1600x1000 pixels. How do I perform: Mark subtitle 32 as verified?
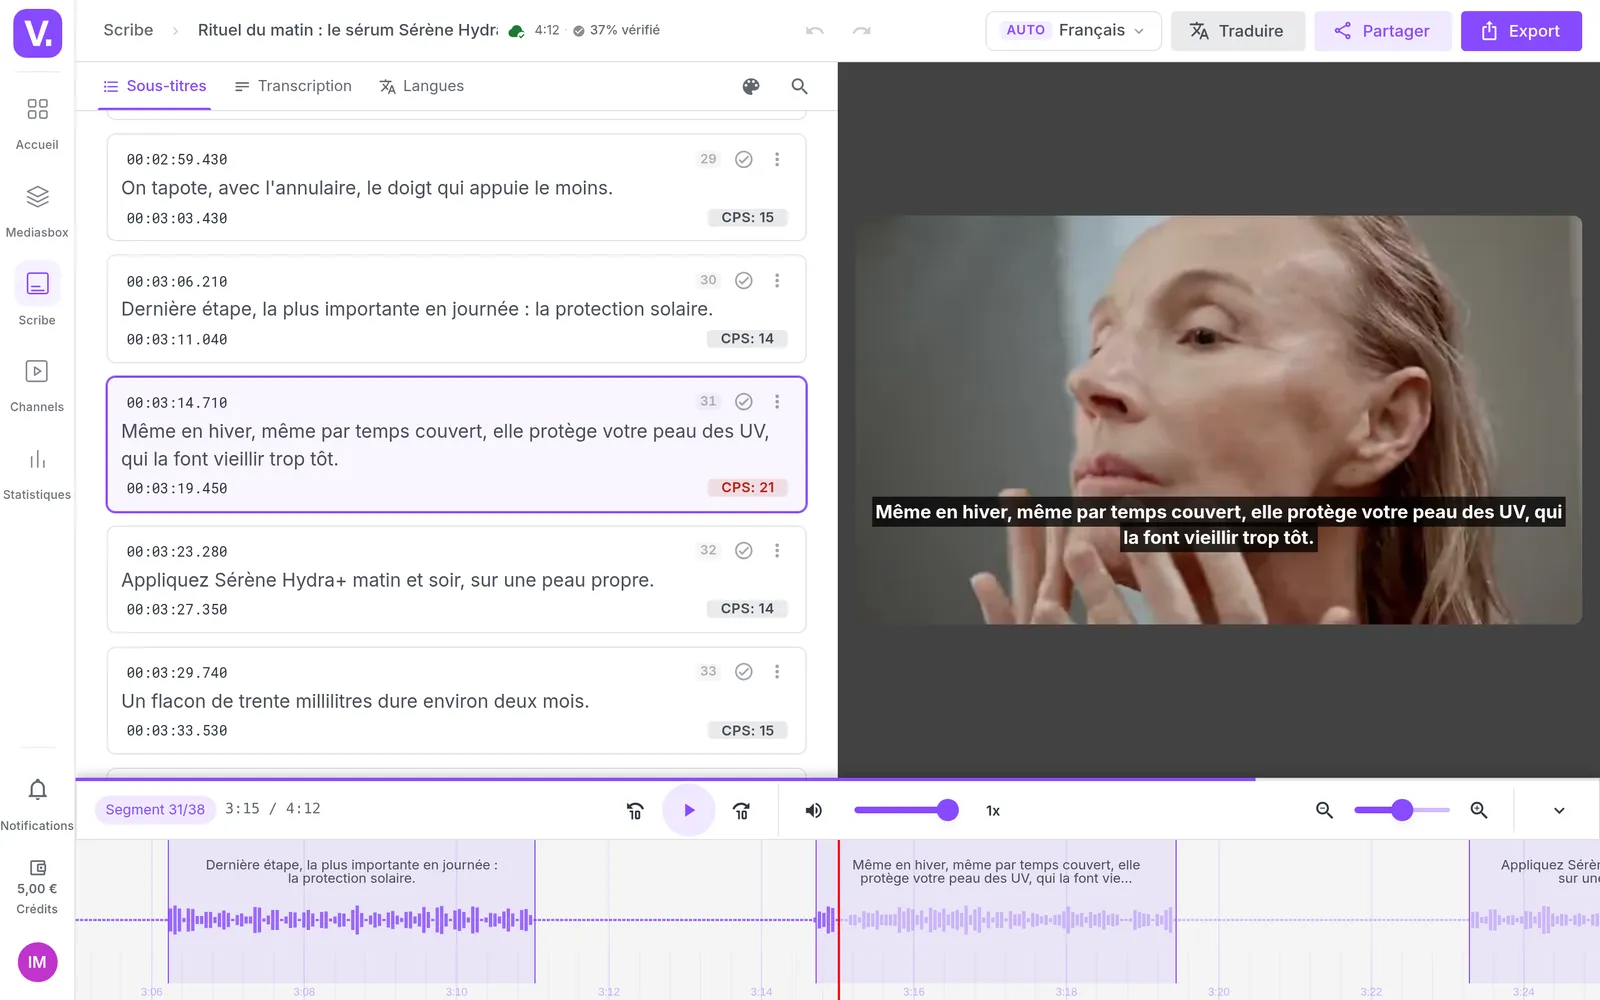click(744, 551)
